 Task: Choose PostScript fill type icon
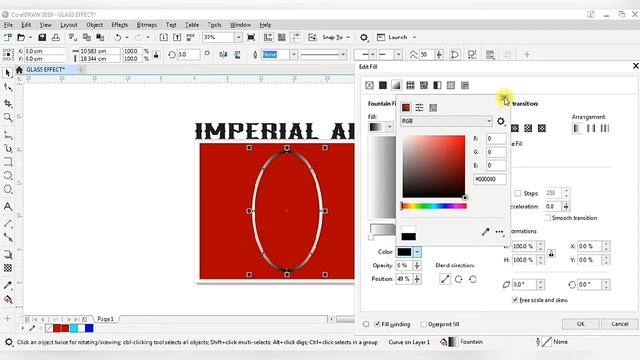[x=465, y=85]
